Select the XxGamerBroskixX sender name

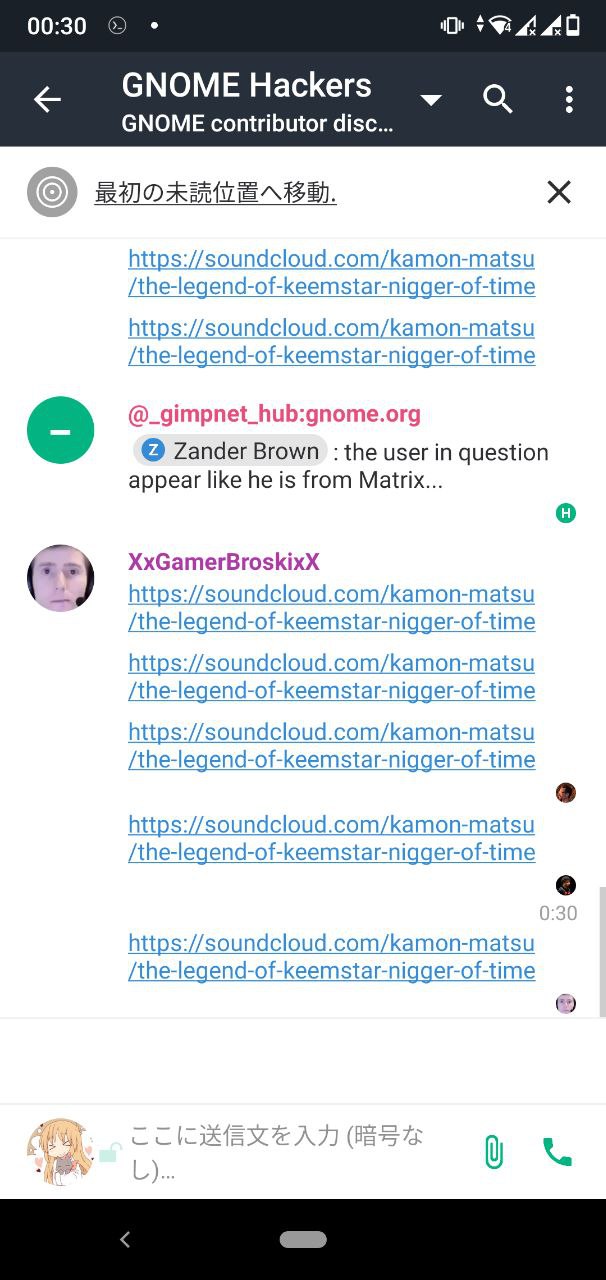coord(224,562)
